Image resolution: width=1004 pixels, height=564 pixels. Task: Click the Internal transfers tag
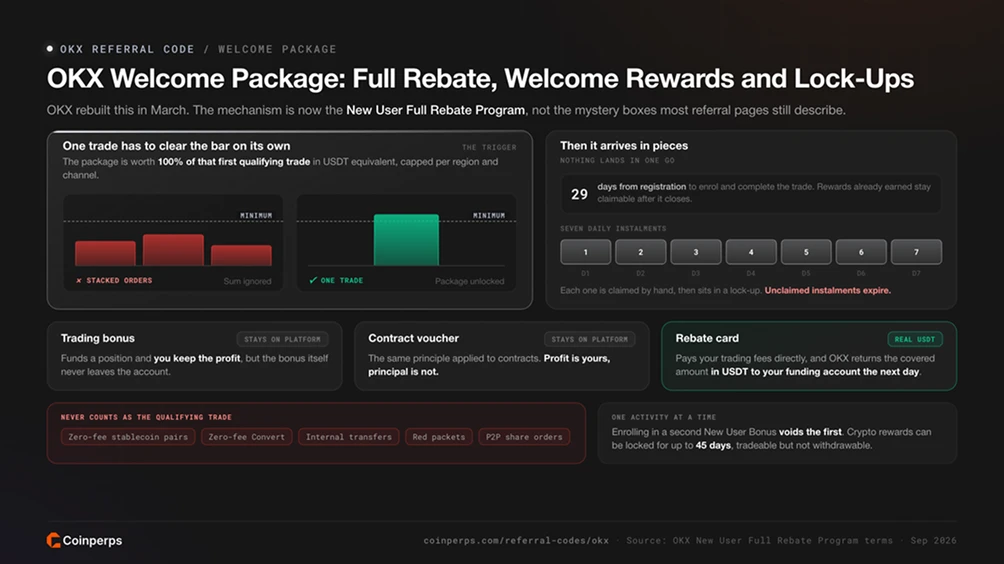tap(348, 437)
